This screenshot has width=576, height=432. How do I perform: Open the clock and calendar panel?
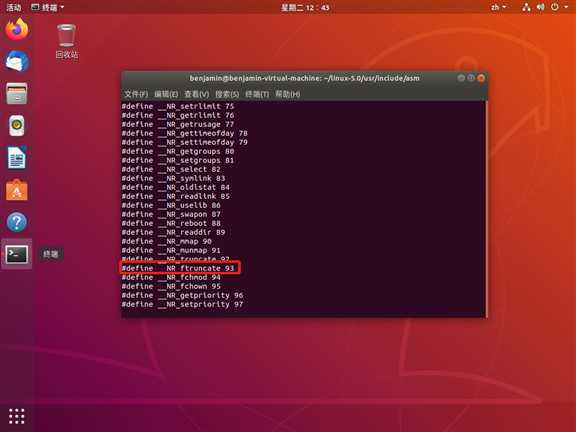click(x=305, y=7)
